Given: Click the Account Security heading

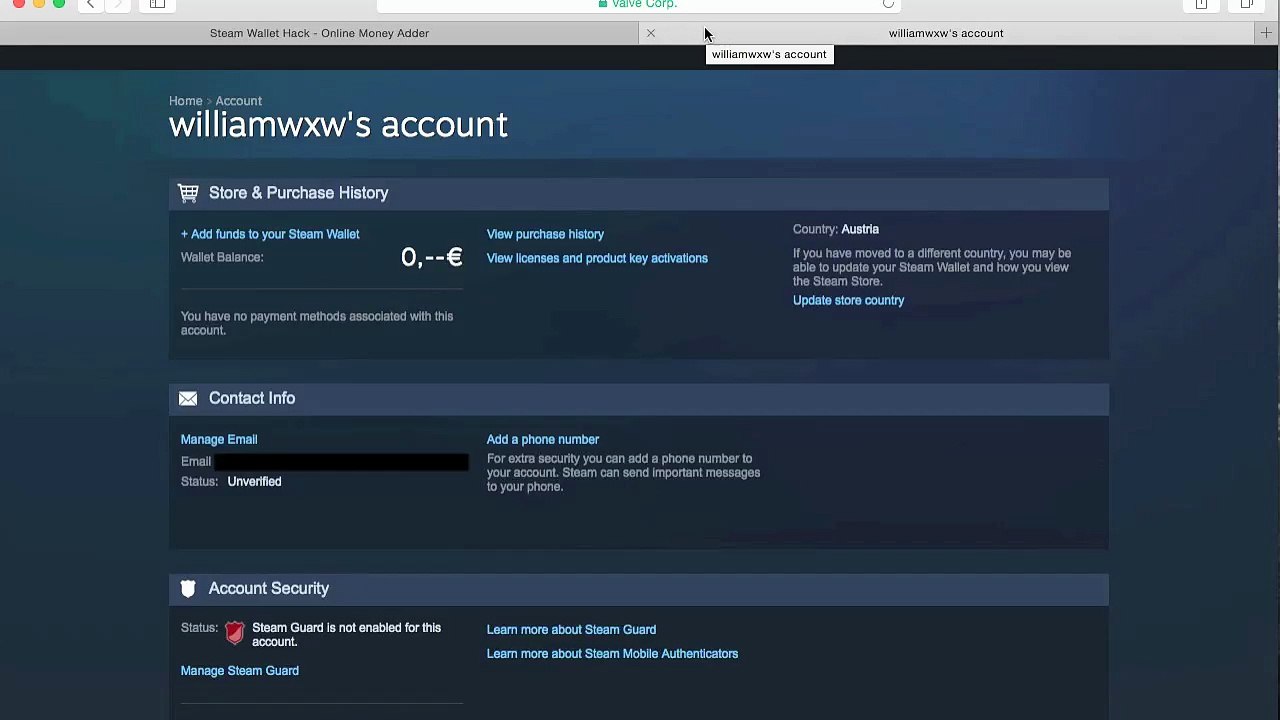Looking at the screenshot, I should click(269, 588).
